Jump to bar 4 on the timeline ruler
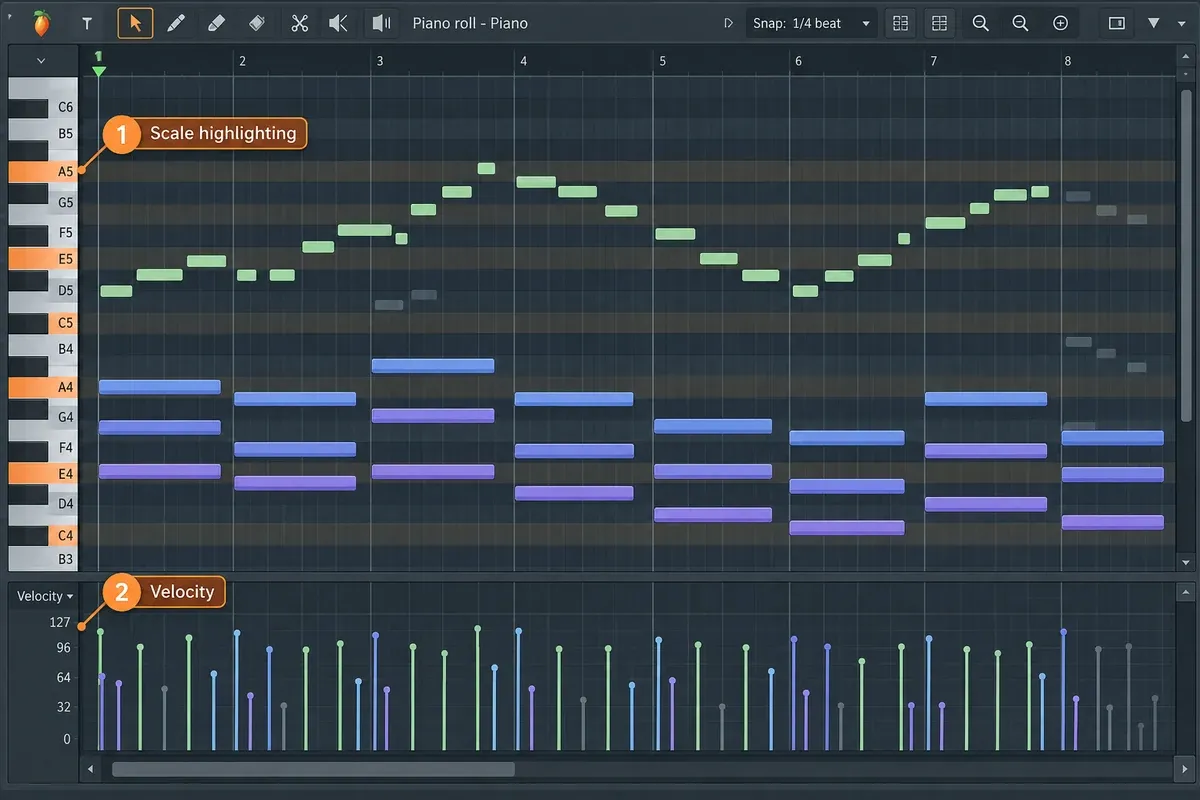Image resolution: width=1200 pixels, height=800 pixels. coord(523,61)
